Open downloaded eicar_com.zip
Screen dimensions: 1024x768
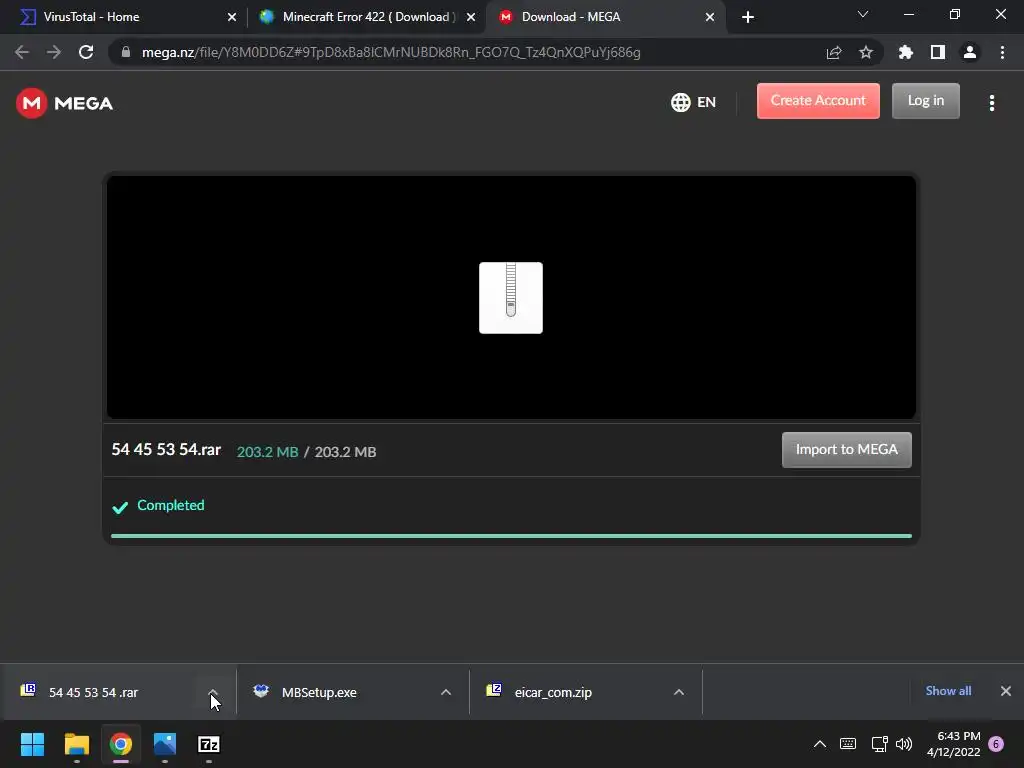click(553, 692)
